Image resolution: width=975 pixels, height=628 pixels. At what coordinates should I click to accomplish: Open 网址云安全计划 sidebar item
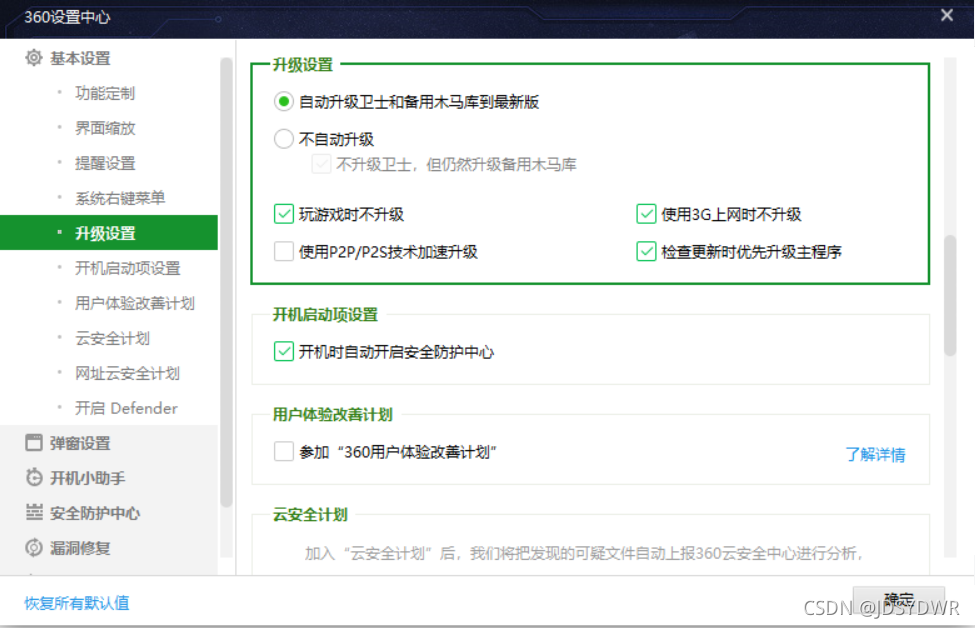(x=127, y=373)
